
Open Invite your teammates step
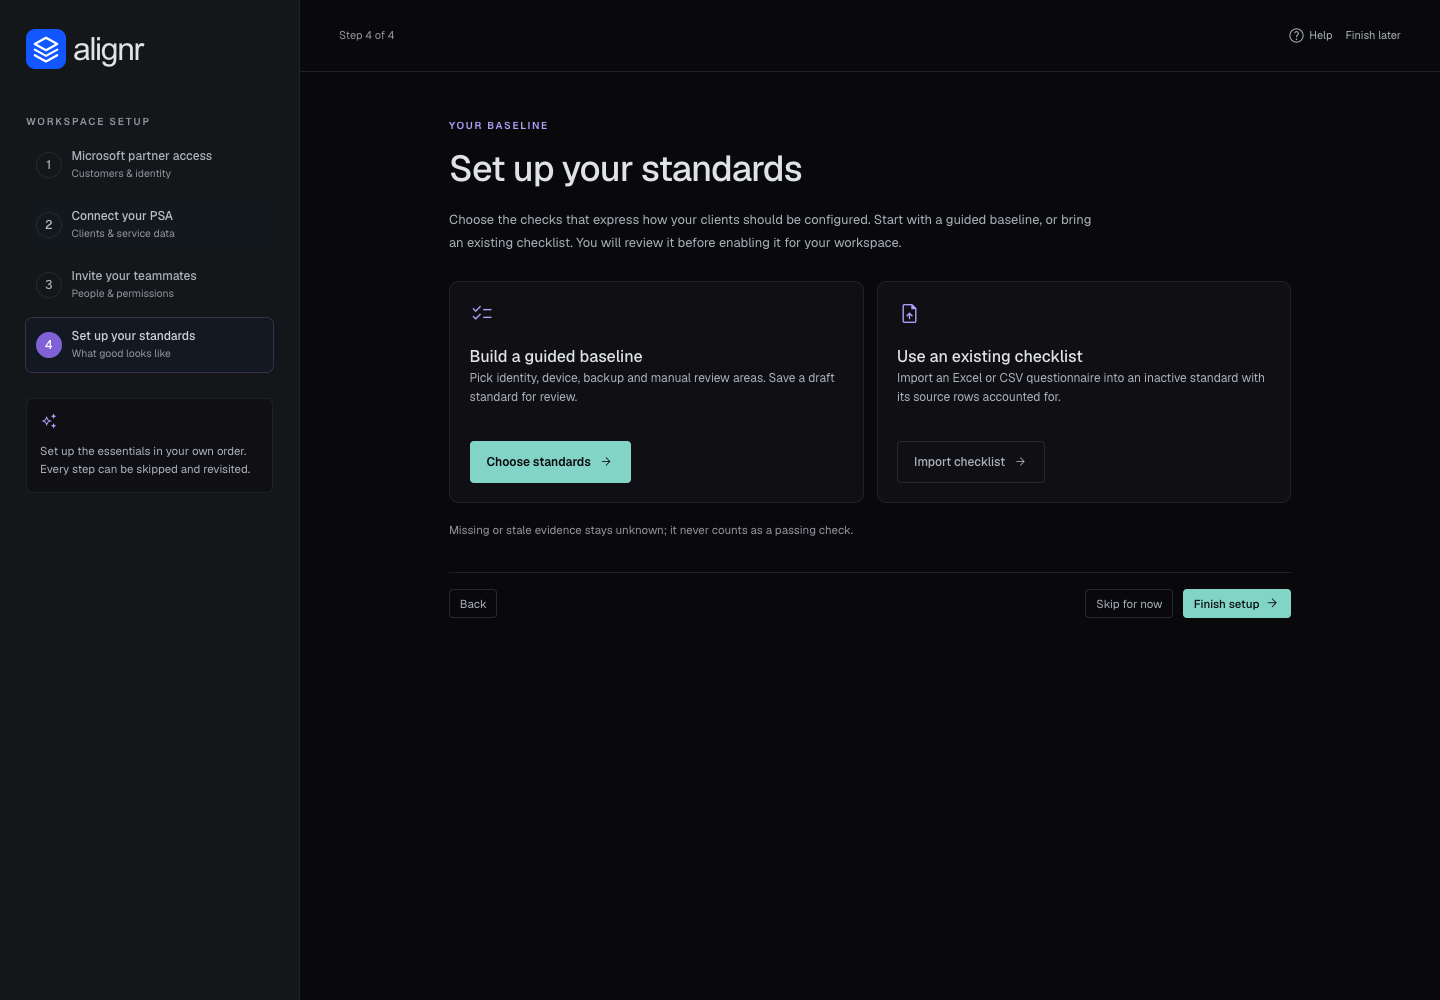pos(149,285)
